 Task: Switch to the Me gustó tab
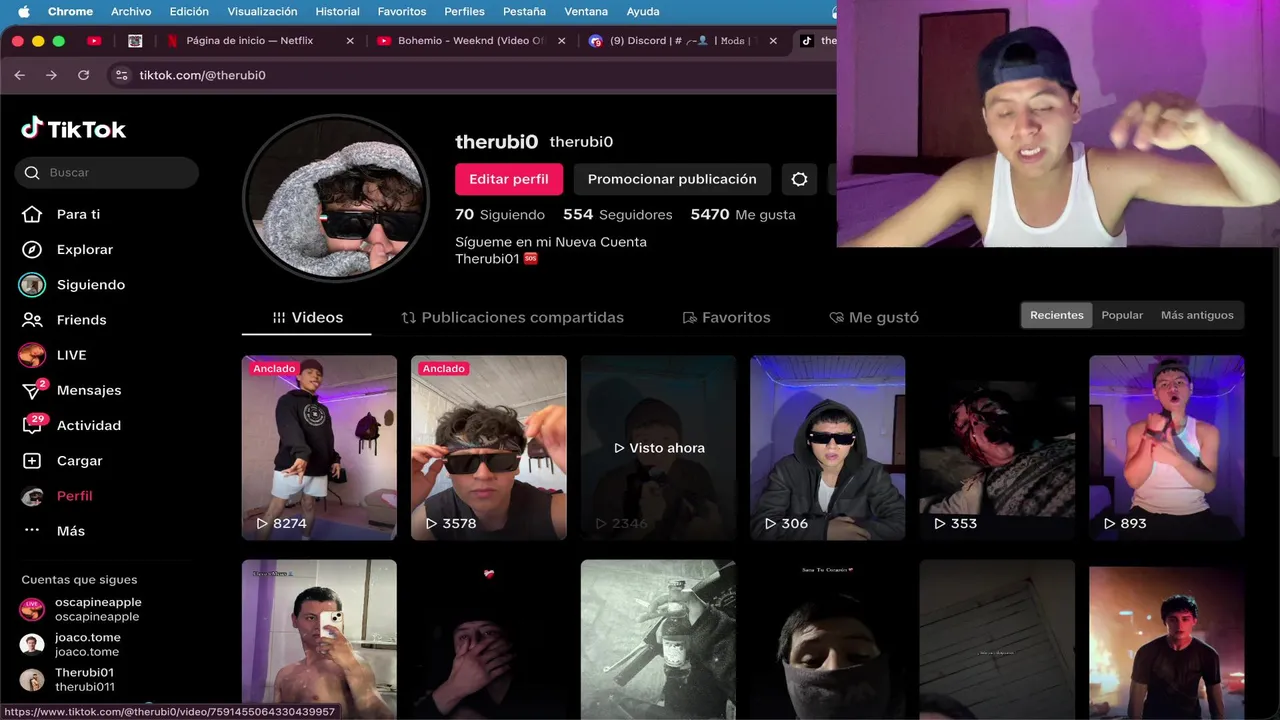874,317
